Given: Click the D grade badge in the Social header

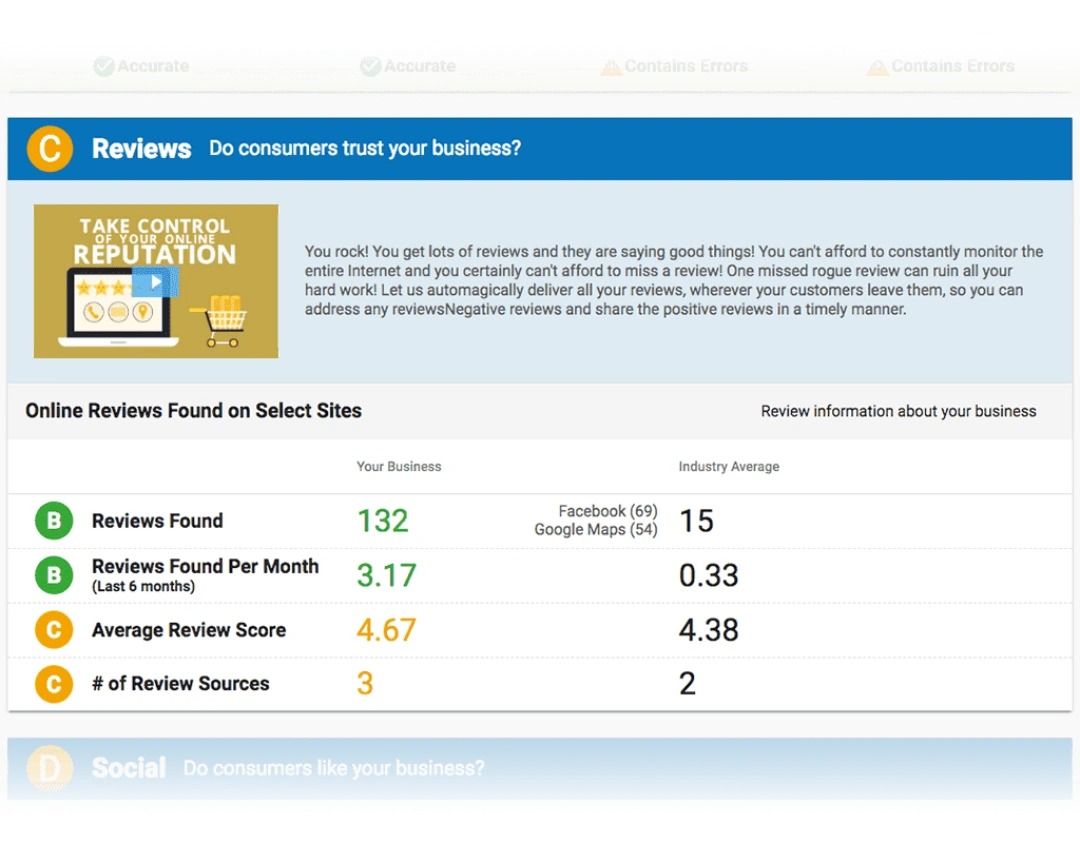Looking at the screenshot, I should point(49,768).
